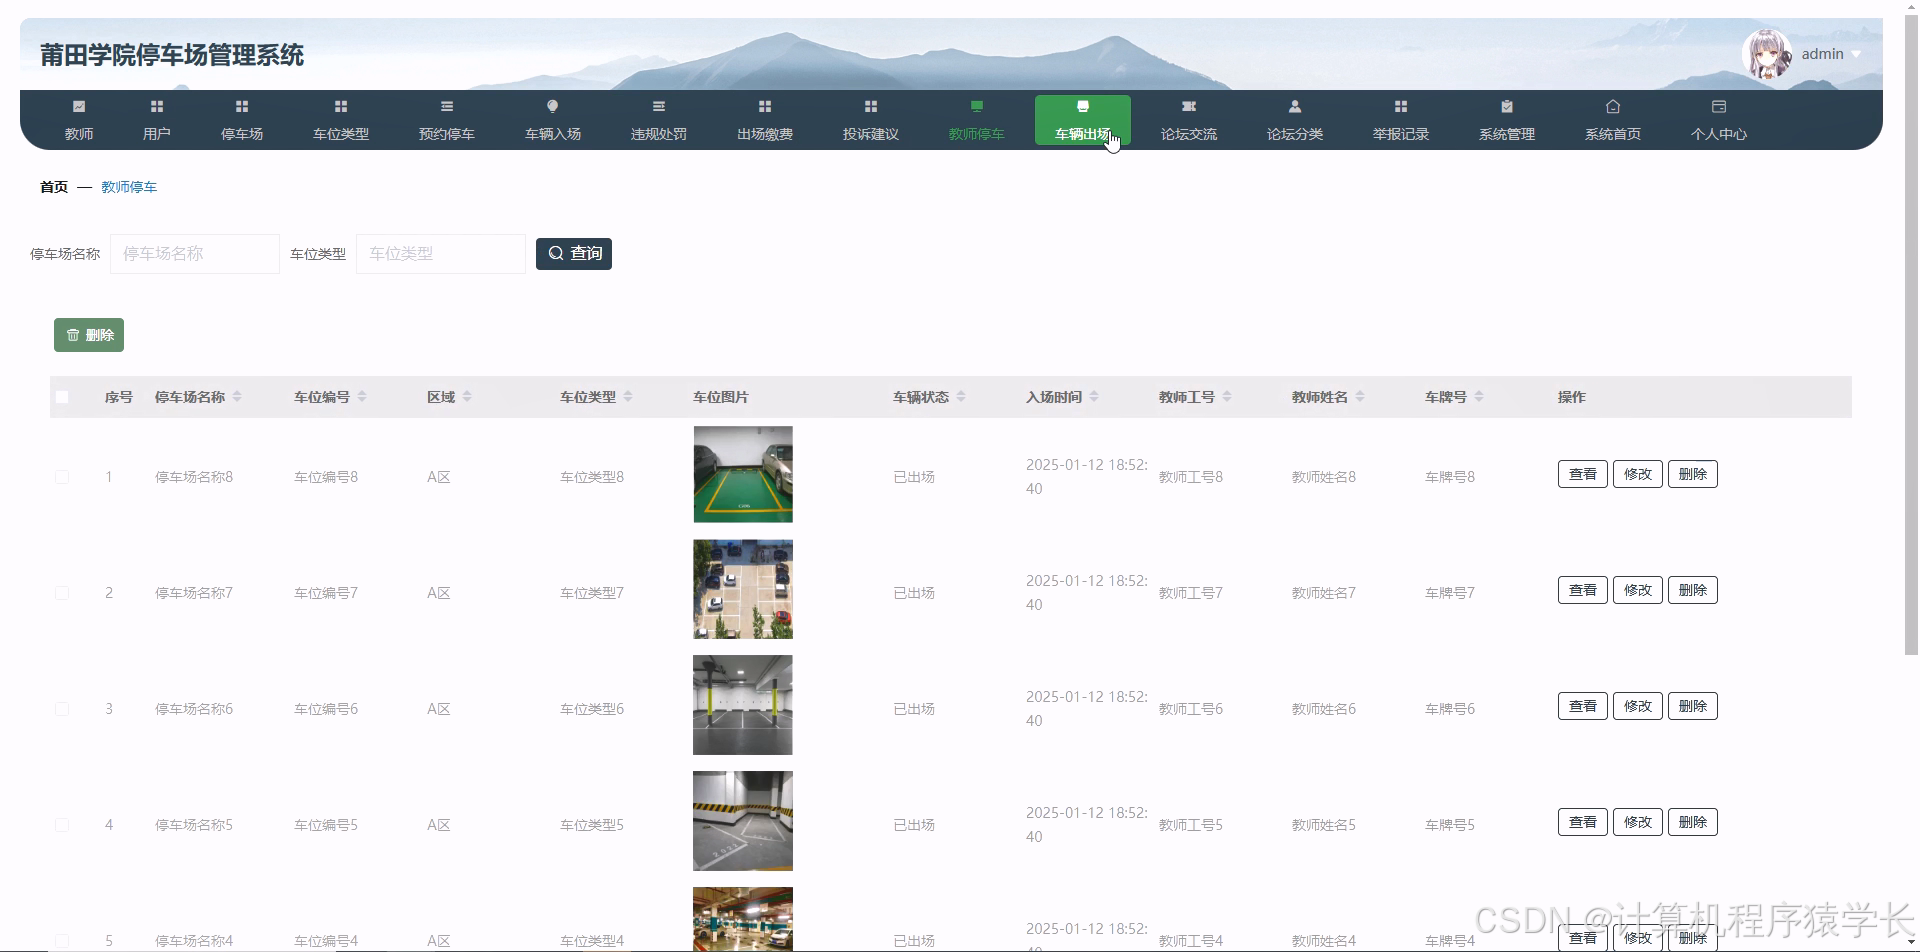This screenshot has width=1920, height=952.
Task: Click the 车辆入场 bulb icon
Action: (553, 106)
